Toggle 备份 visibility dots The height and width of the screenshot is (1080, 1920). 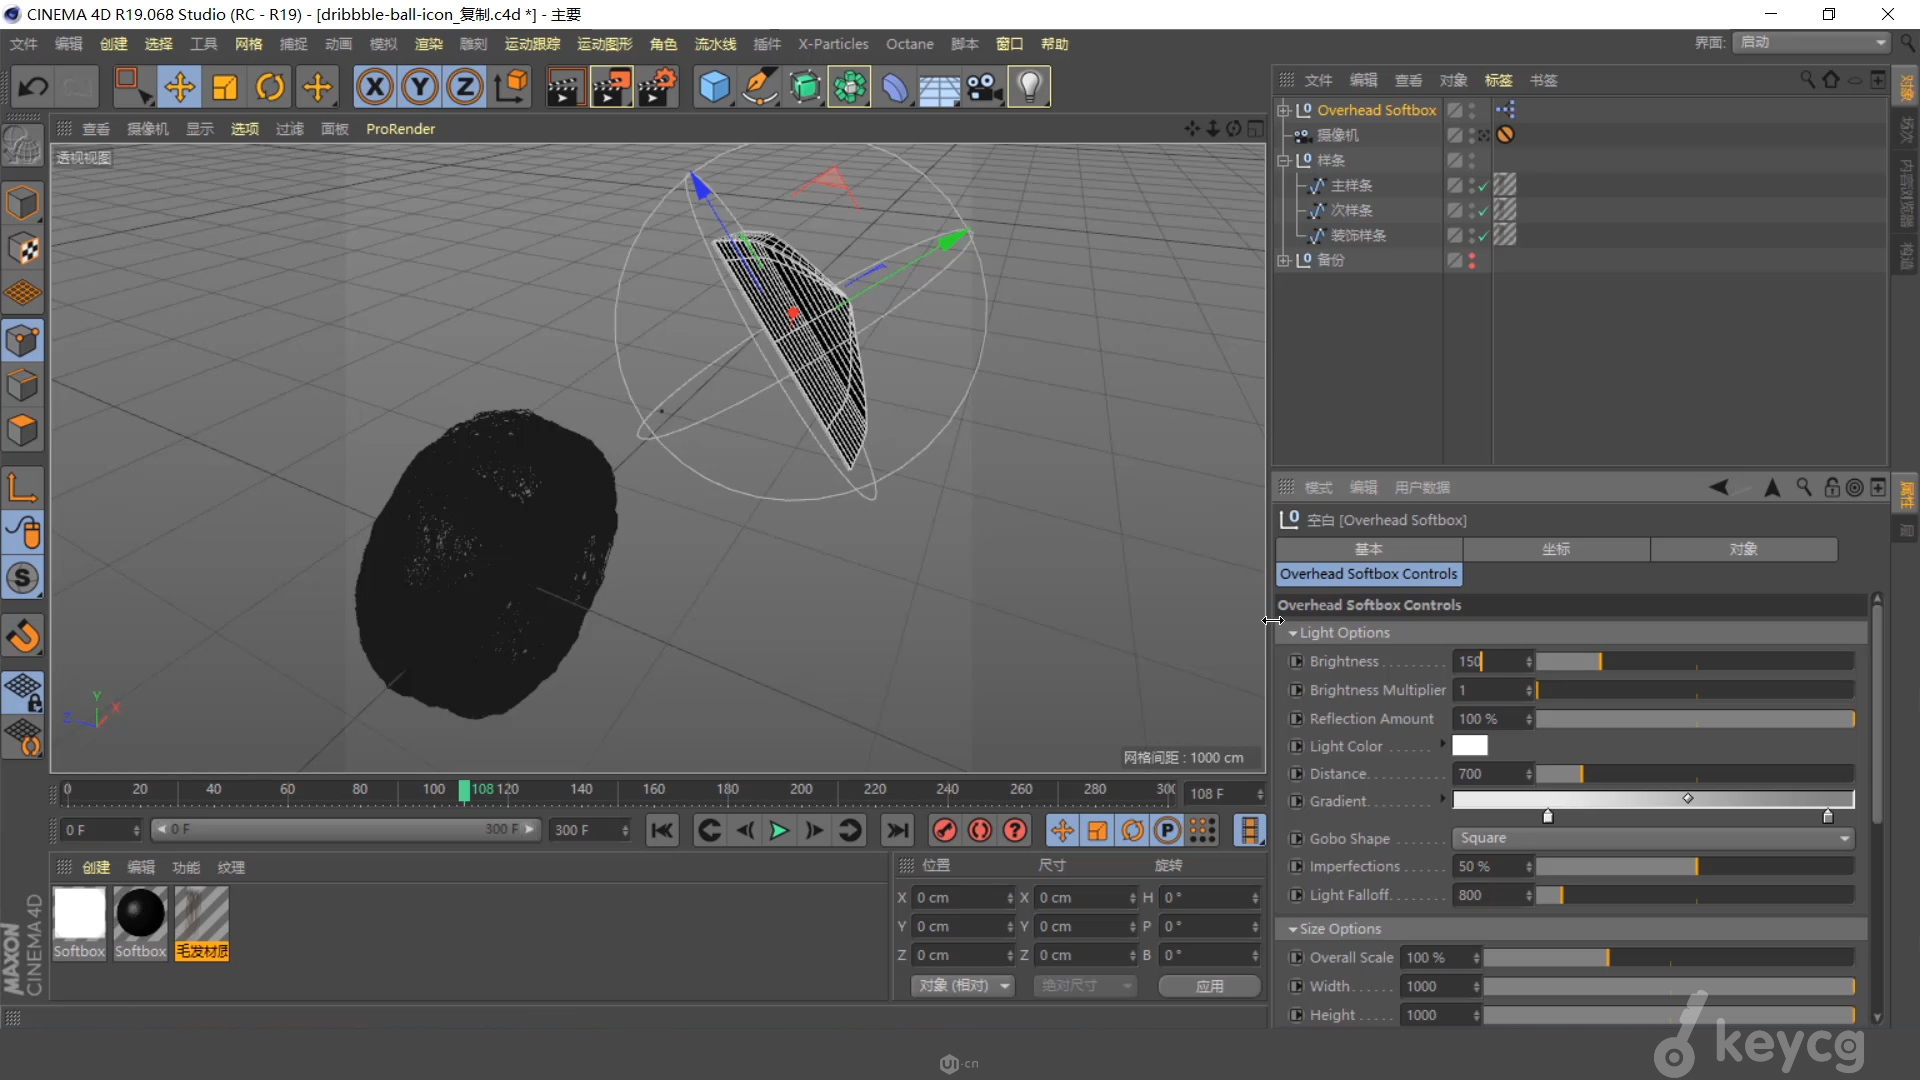coord(1472,260)
